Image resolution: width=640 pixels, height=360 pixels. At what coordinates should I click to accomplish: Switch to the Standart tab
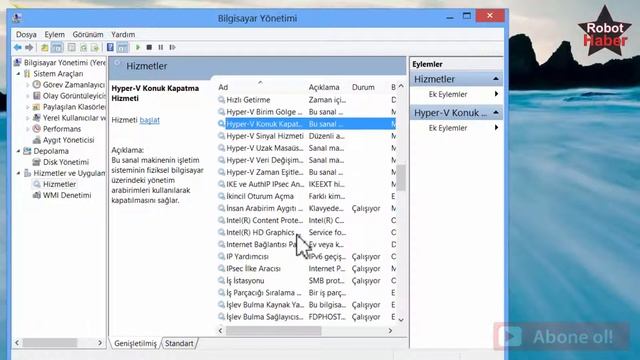179,343
